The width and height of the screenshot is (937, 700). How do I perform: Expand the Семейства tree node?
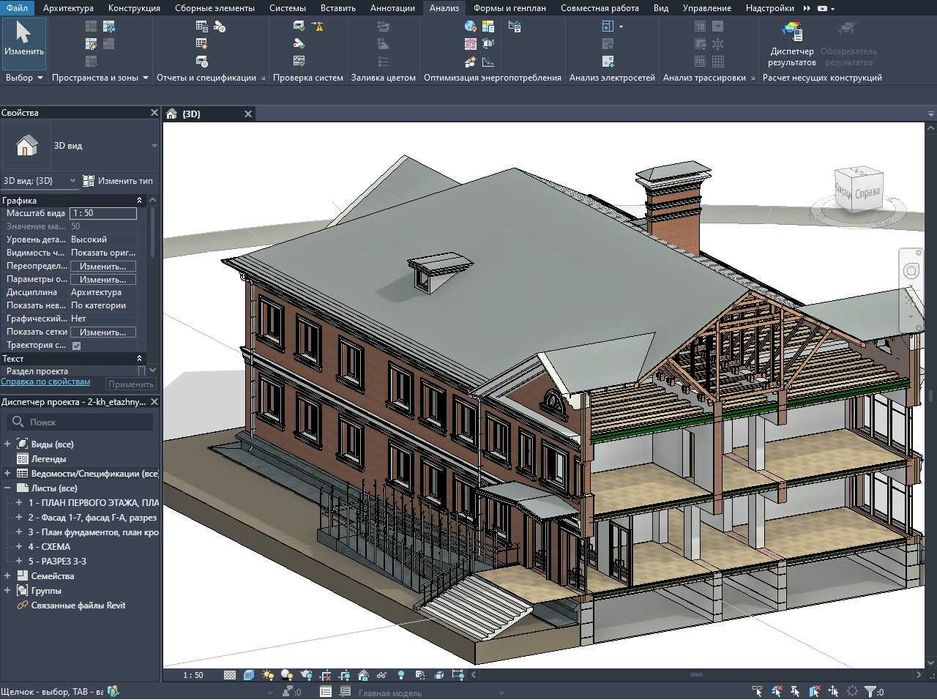[7, 576]
